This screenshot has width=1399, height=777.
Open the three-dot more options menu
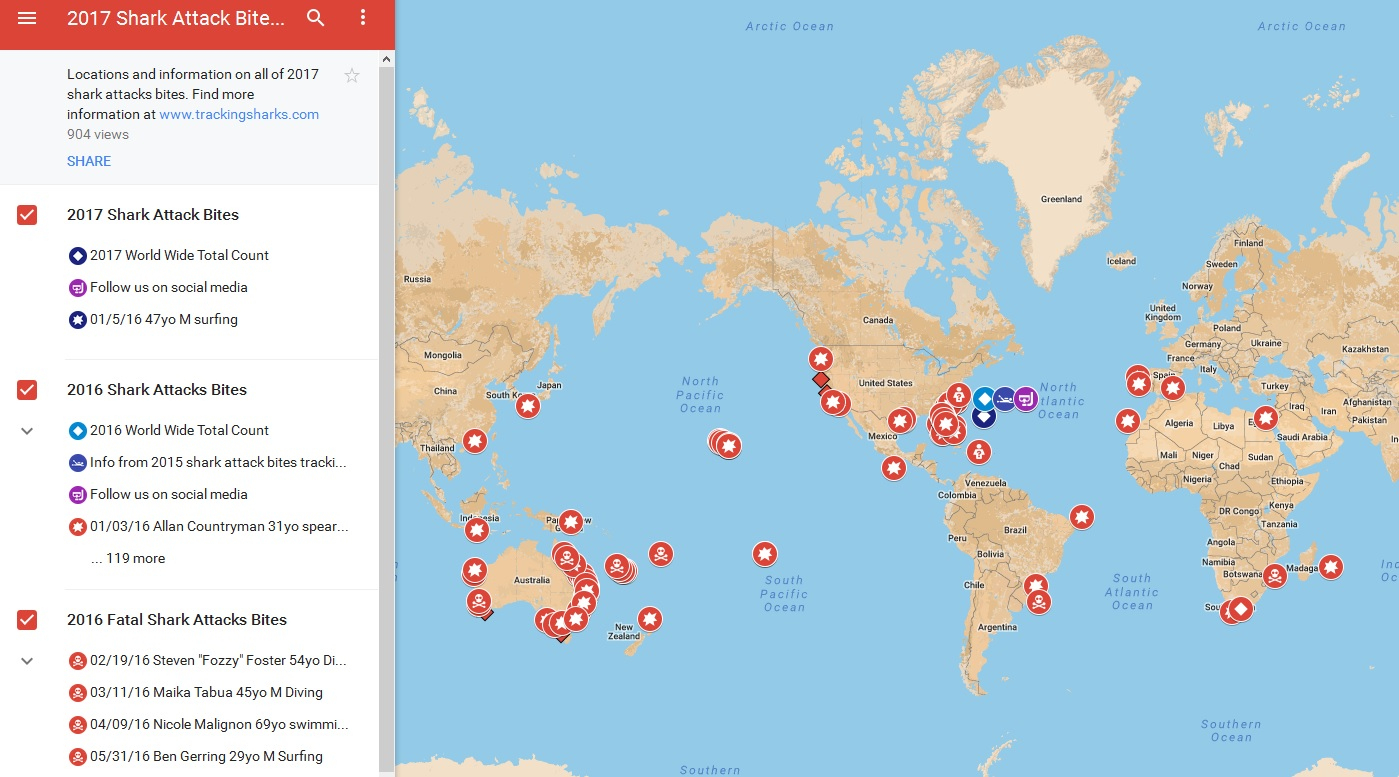(x=363, y=18)
